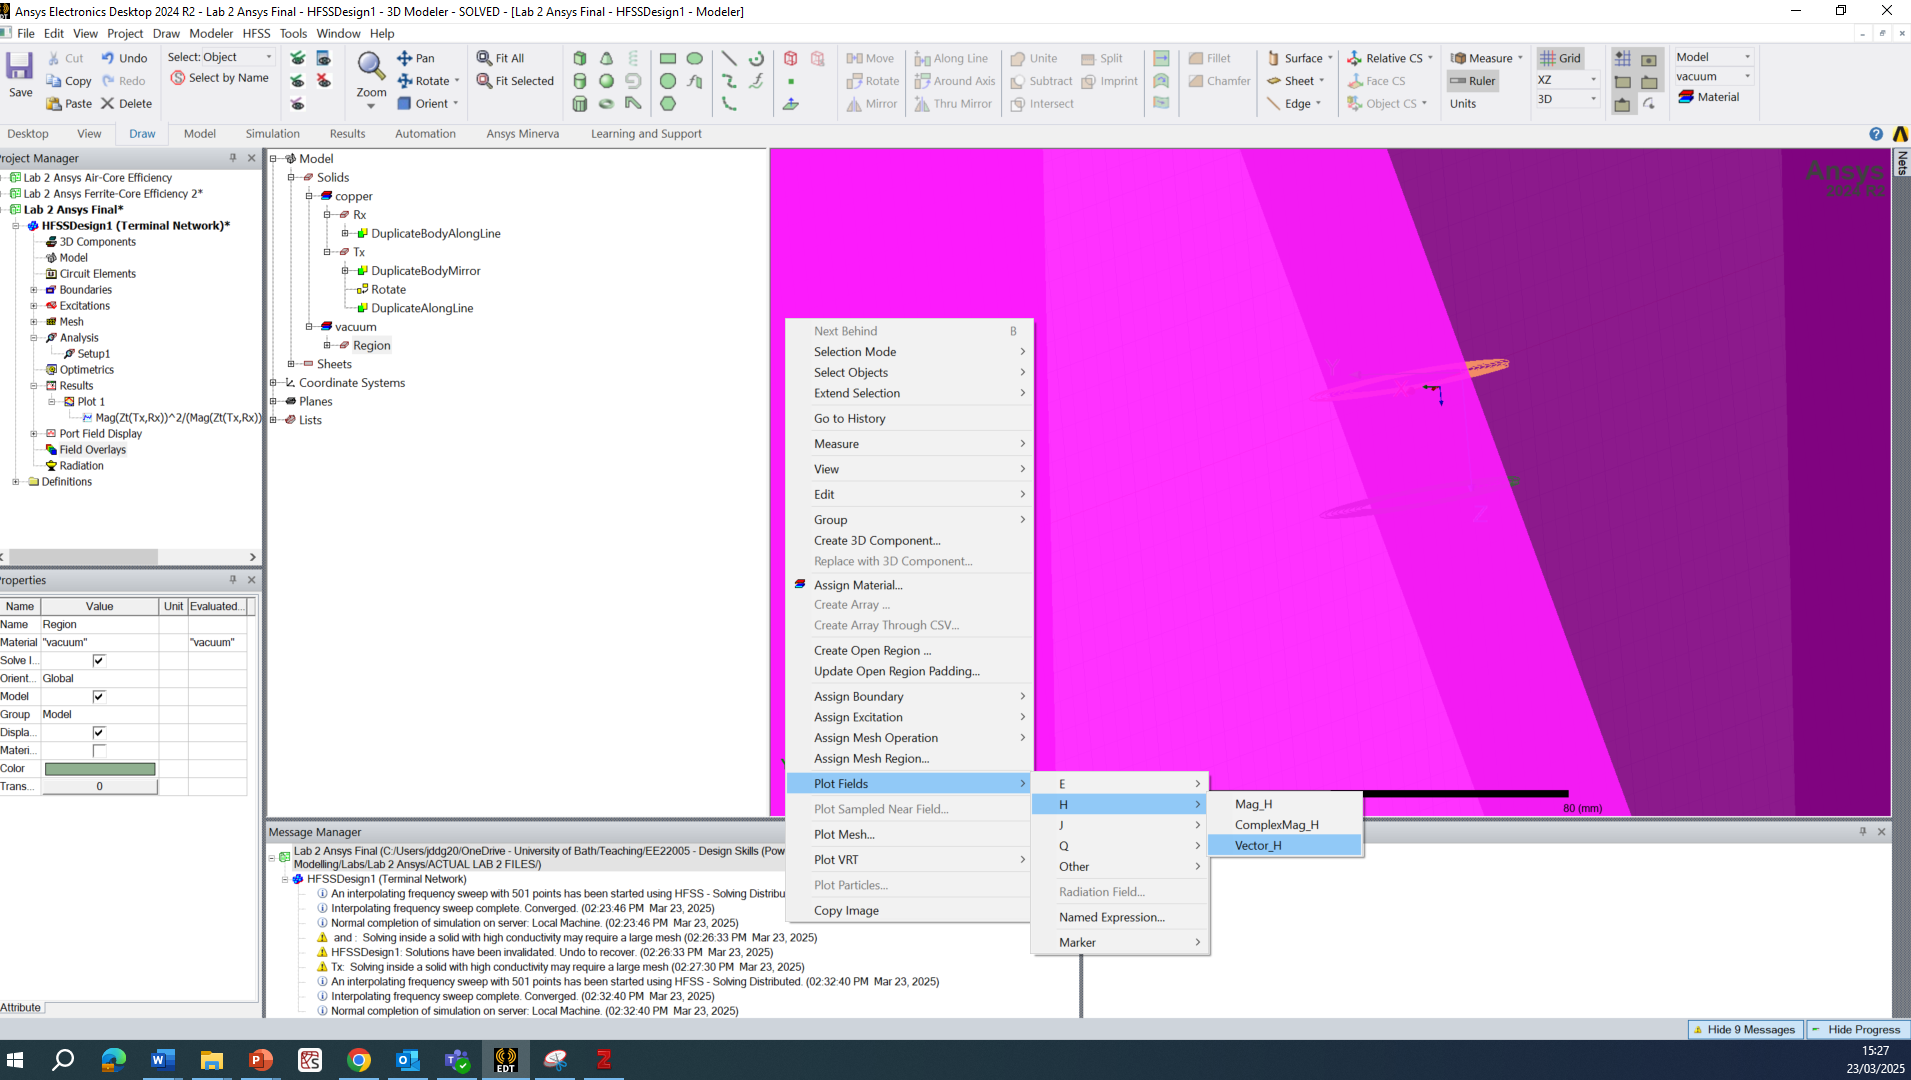Expand the Boundaries node in Project Manager
This screenshot has width=1911, height=1080.
click(x=34, y=290)
